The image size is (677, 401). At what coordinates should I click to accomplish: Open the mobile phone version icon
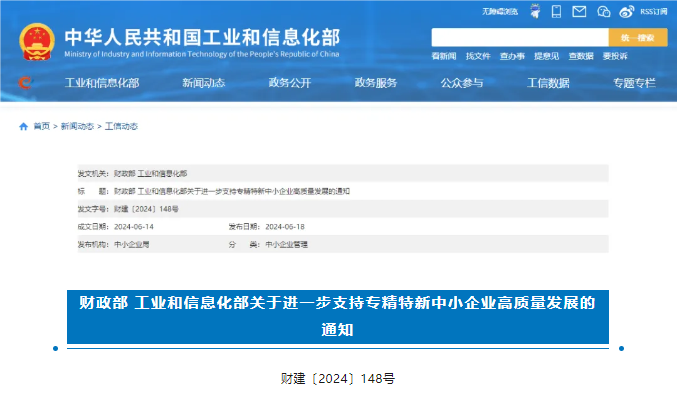(557, 12)
